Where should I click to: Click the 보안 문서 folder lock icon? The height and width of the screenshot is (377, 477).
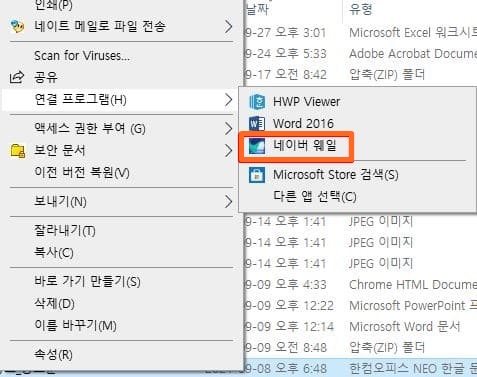(18, 150)
